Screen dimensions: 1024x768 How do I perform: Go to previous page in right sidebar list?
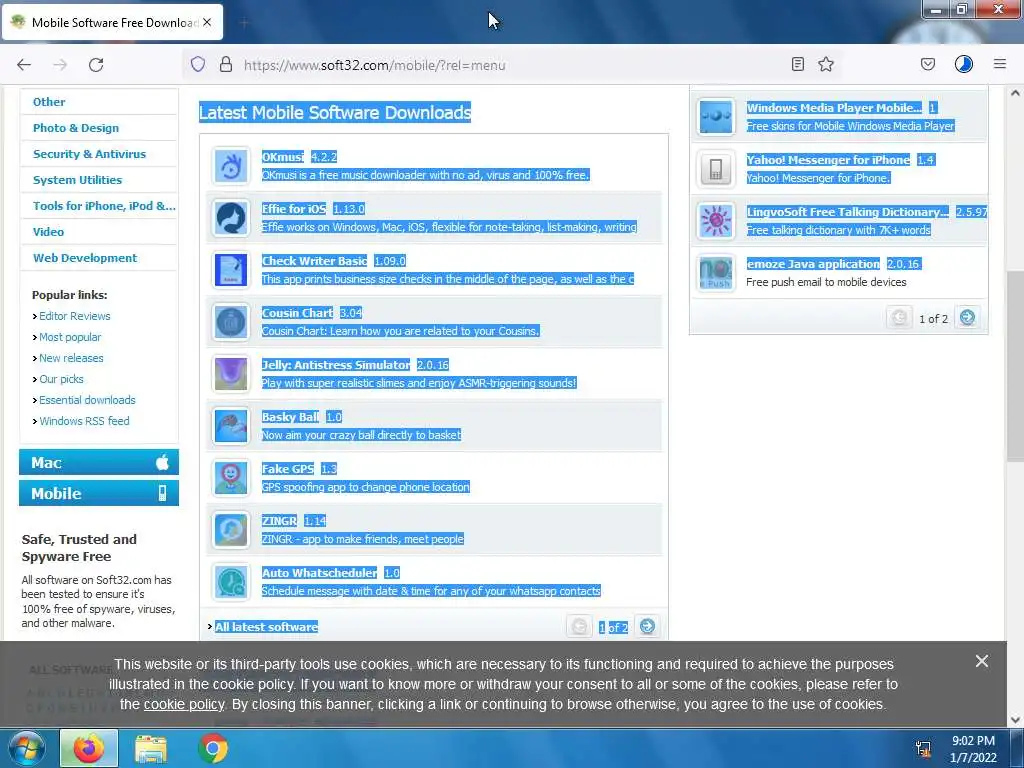(899, 317)
